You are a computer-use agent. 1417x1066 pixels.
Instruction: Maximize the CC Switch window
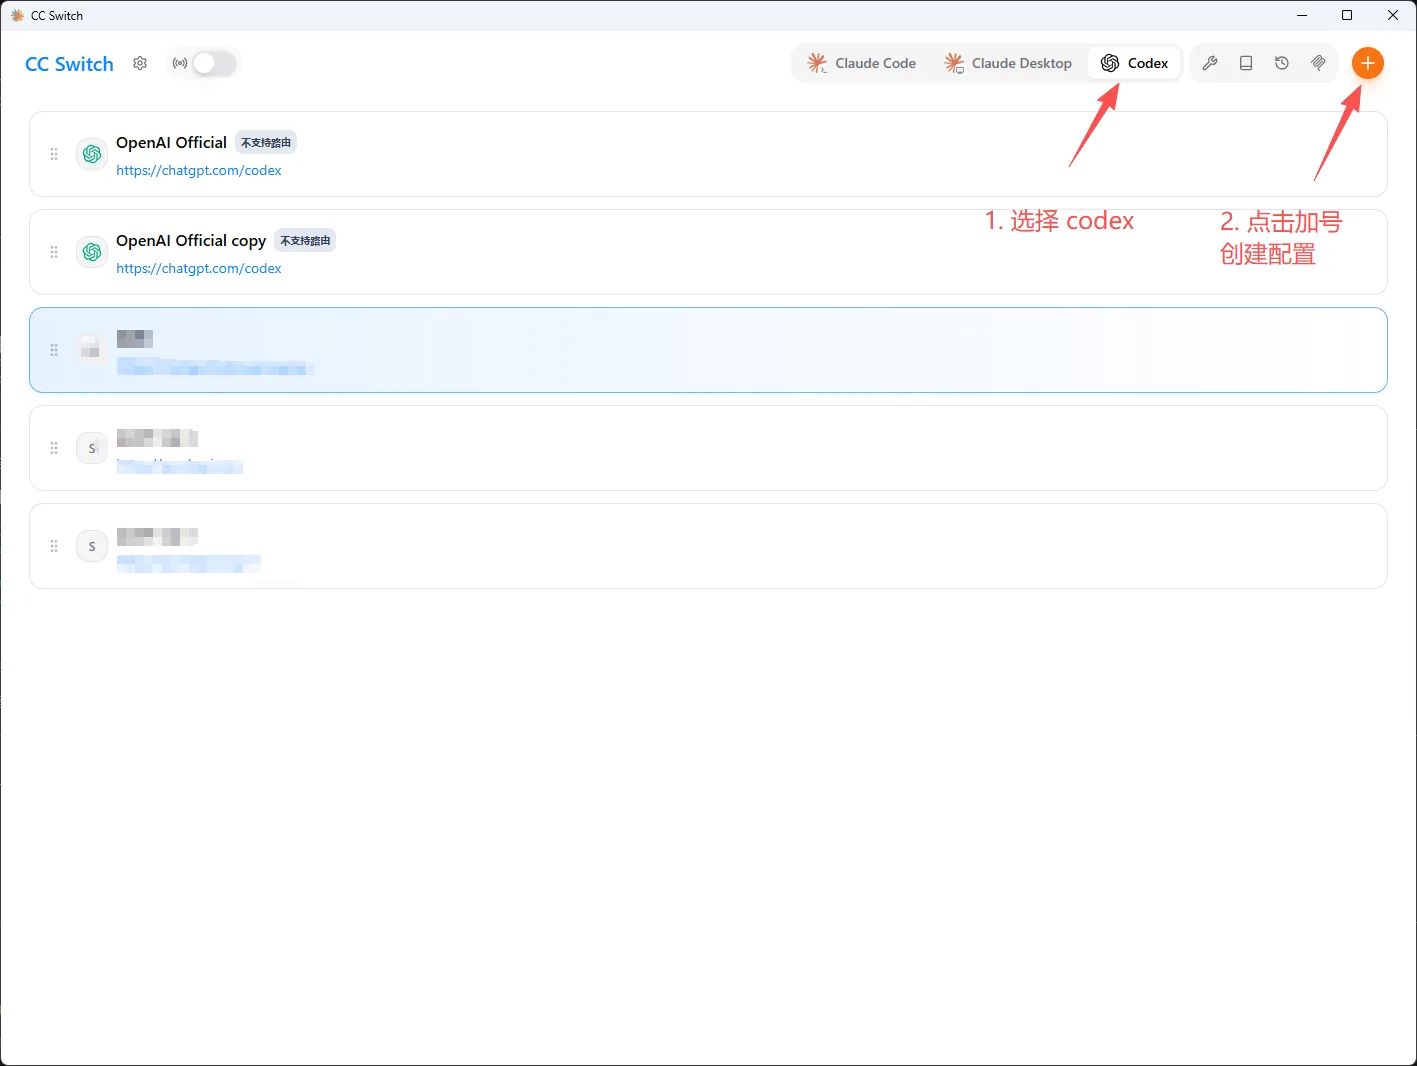tap(1347, 15)
